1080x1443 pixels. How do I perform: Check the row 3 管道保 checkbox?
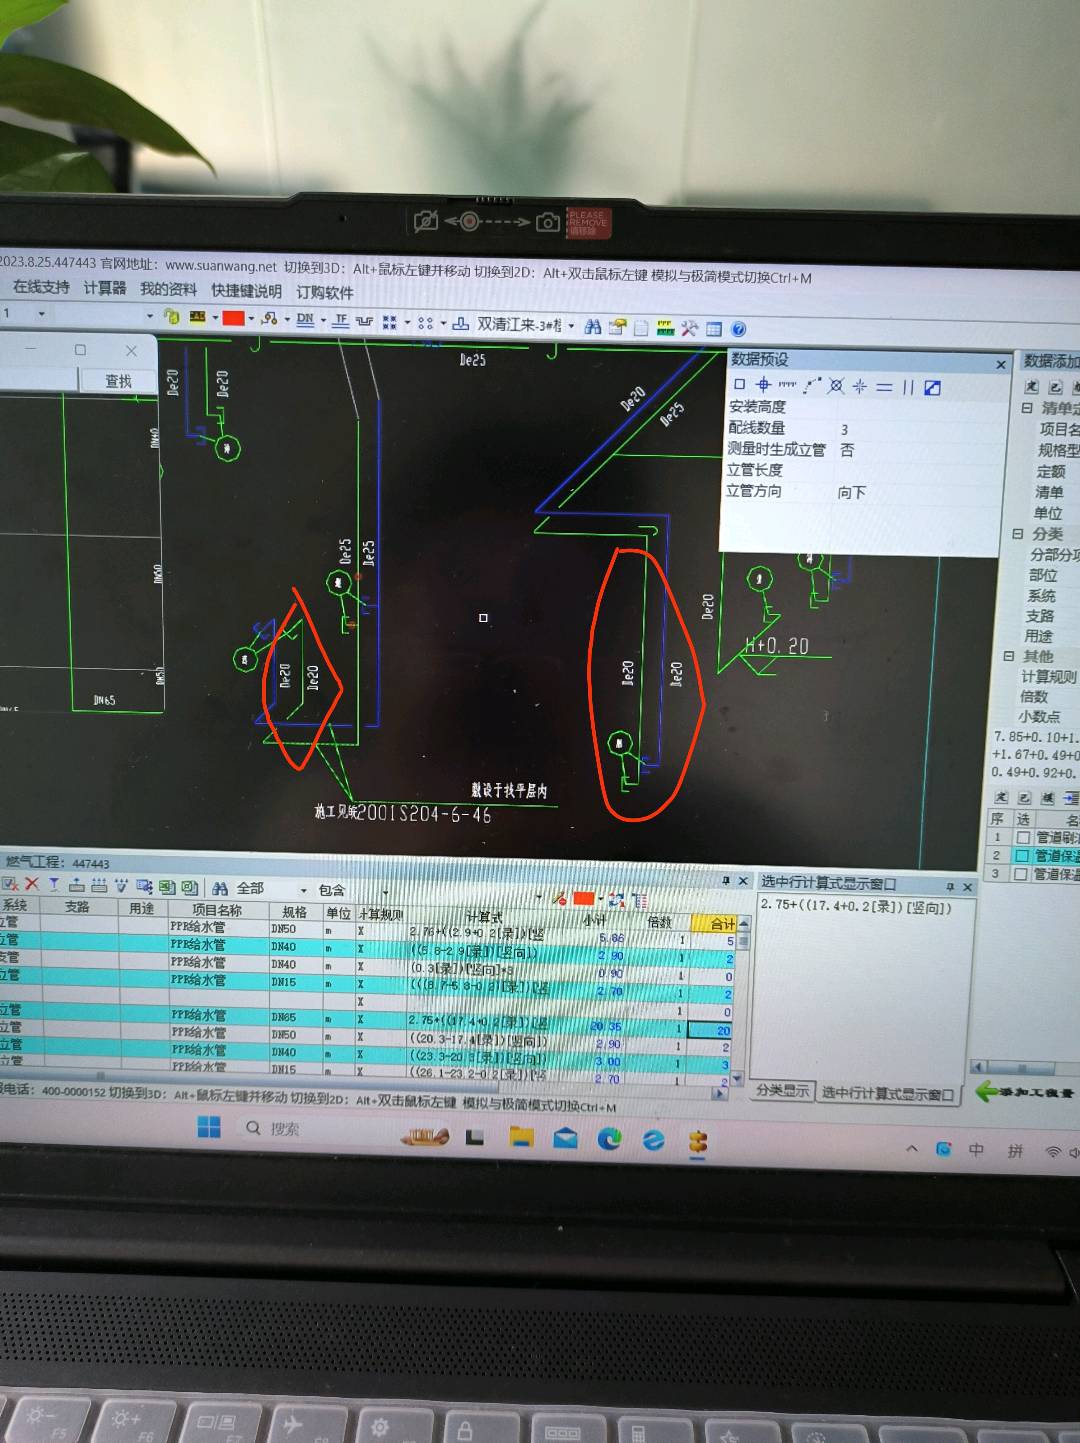[x=1021, y=874]
